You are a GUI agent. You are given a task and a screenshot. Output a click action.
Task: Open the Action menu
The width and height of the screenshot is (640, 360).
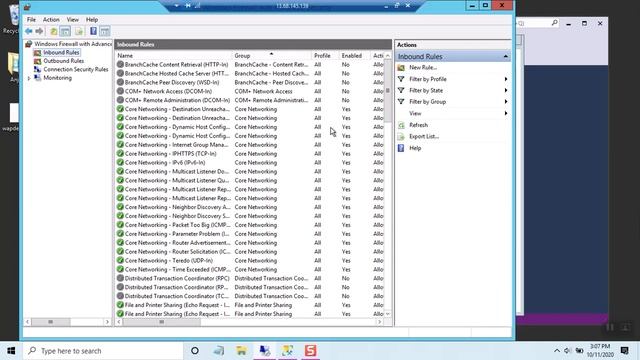pos(51,20)
